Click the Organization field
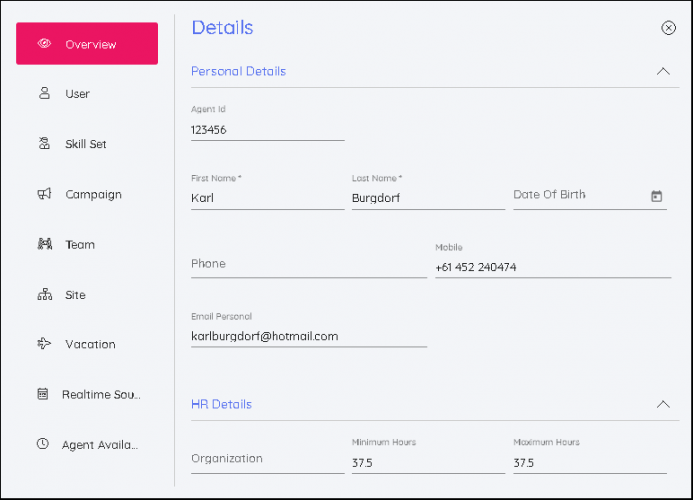This screenshot has width=693, height=500. point(266,459)
